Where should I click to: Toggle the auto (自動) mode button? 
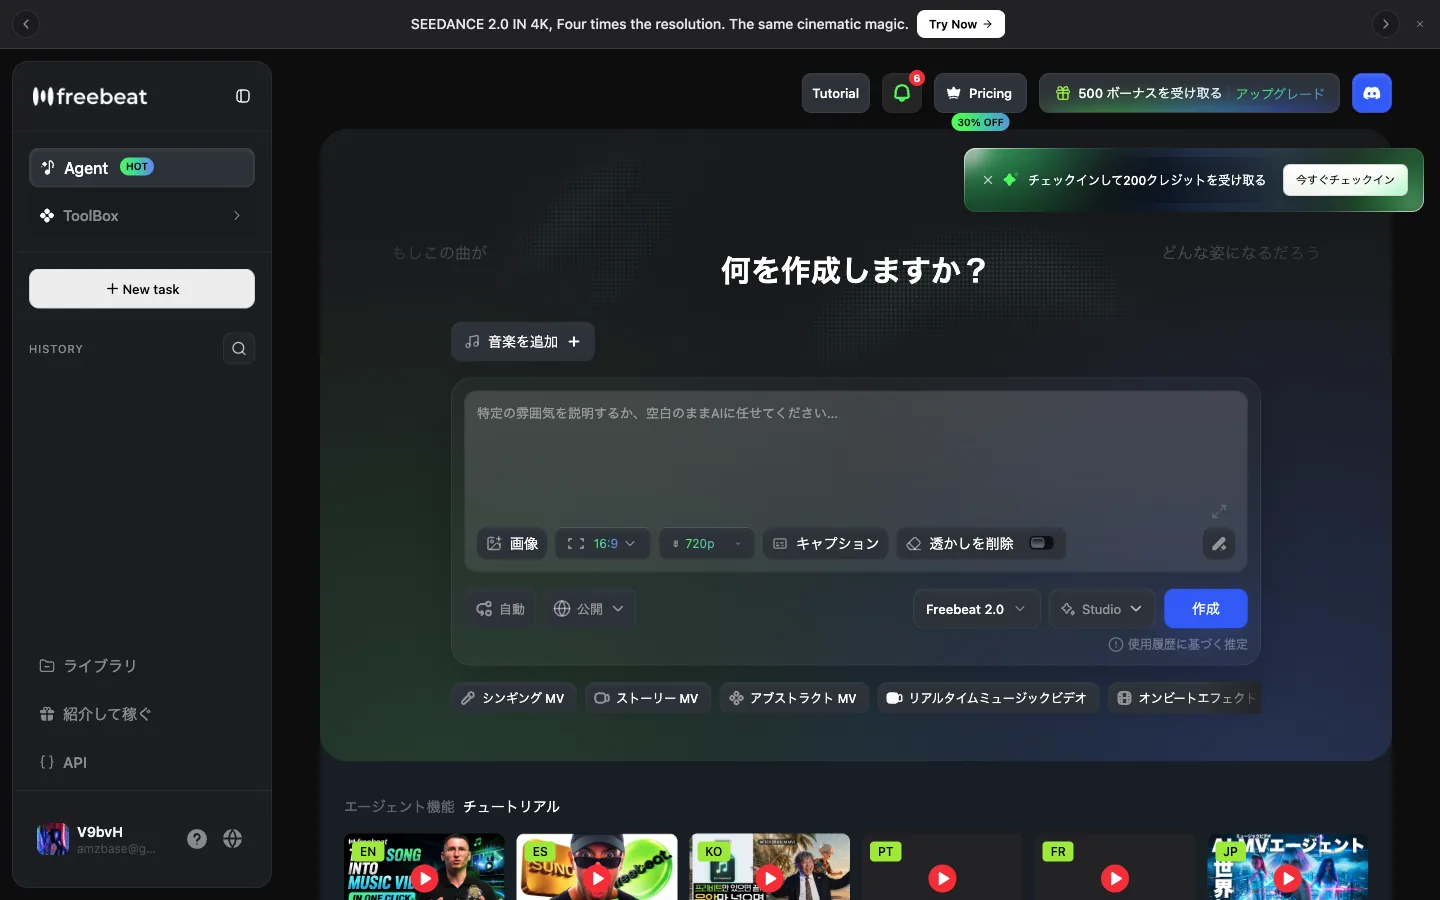tap(501, 609)
